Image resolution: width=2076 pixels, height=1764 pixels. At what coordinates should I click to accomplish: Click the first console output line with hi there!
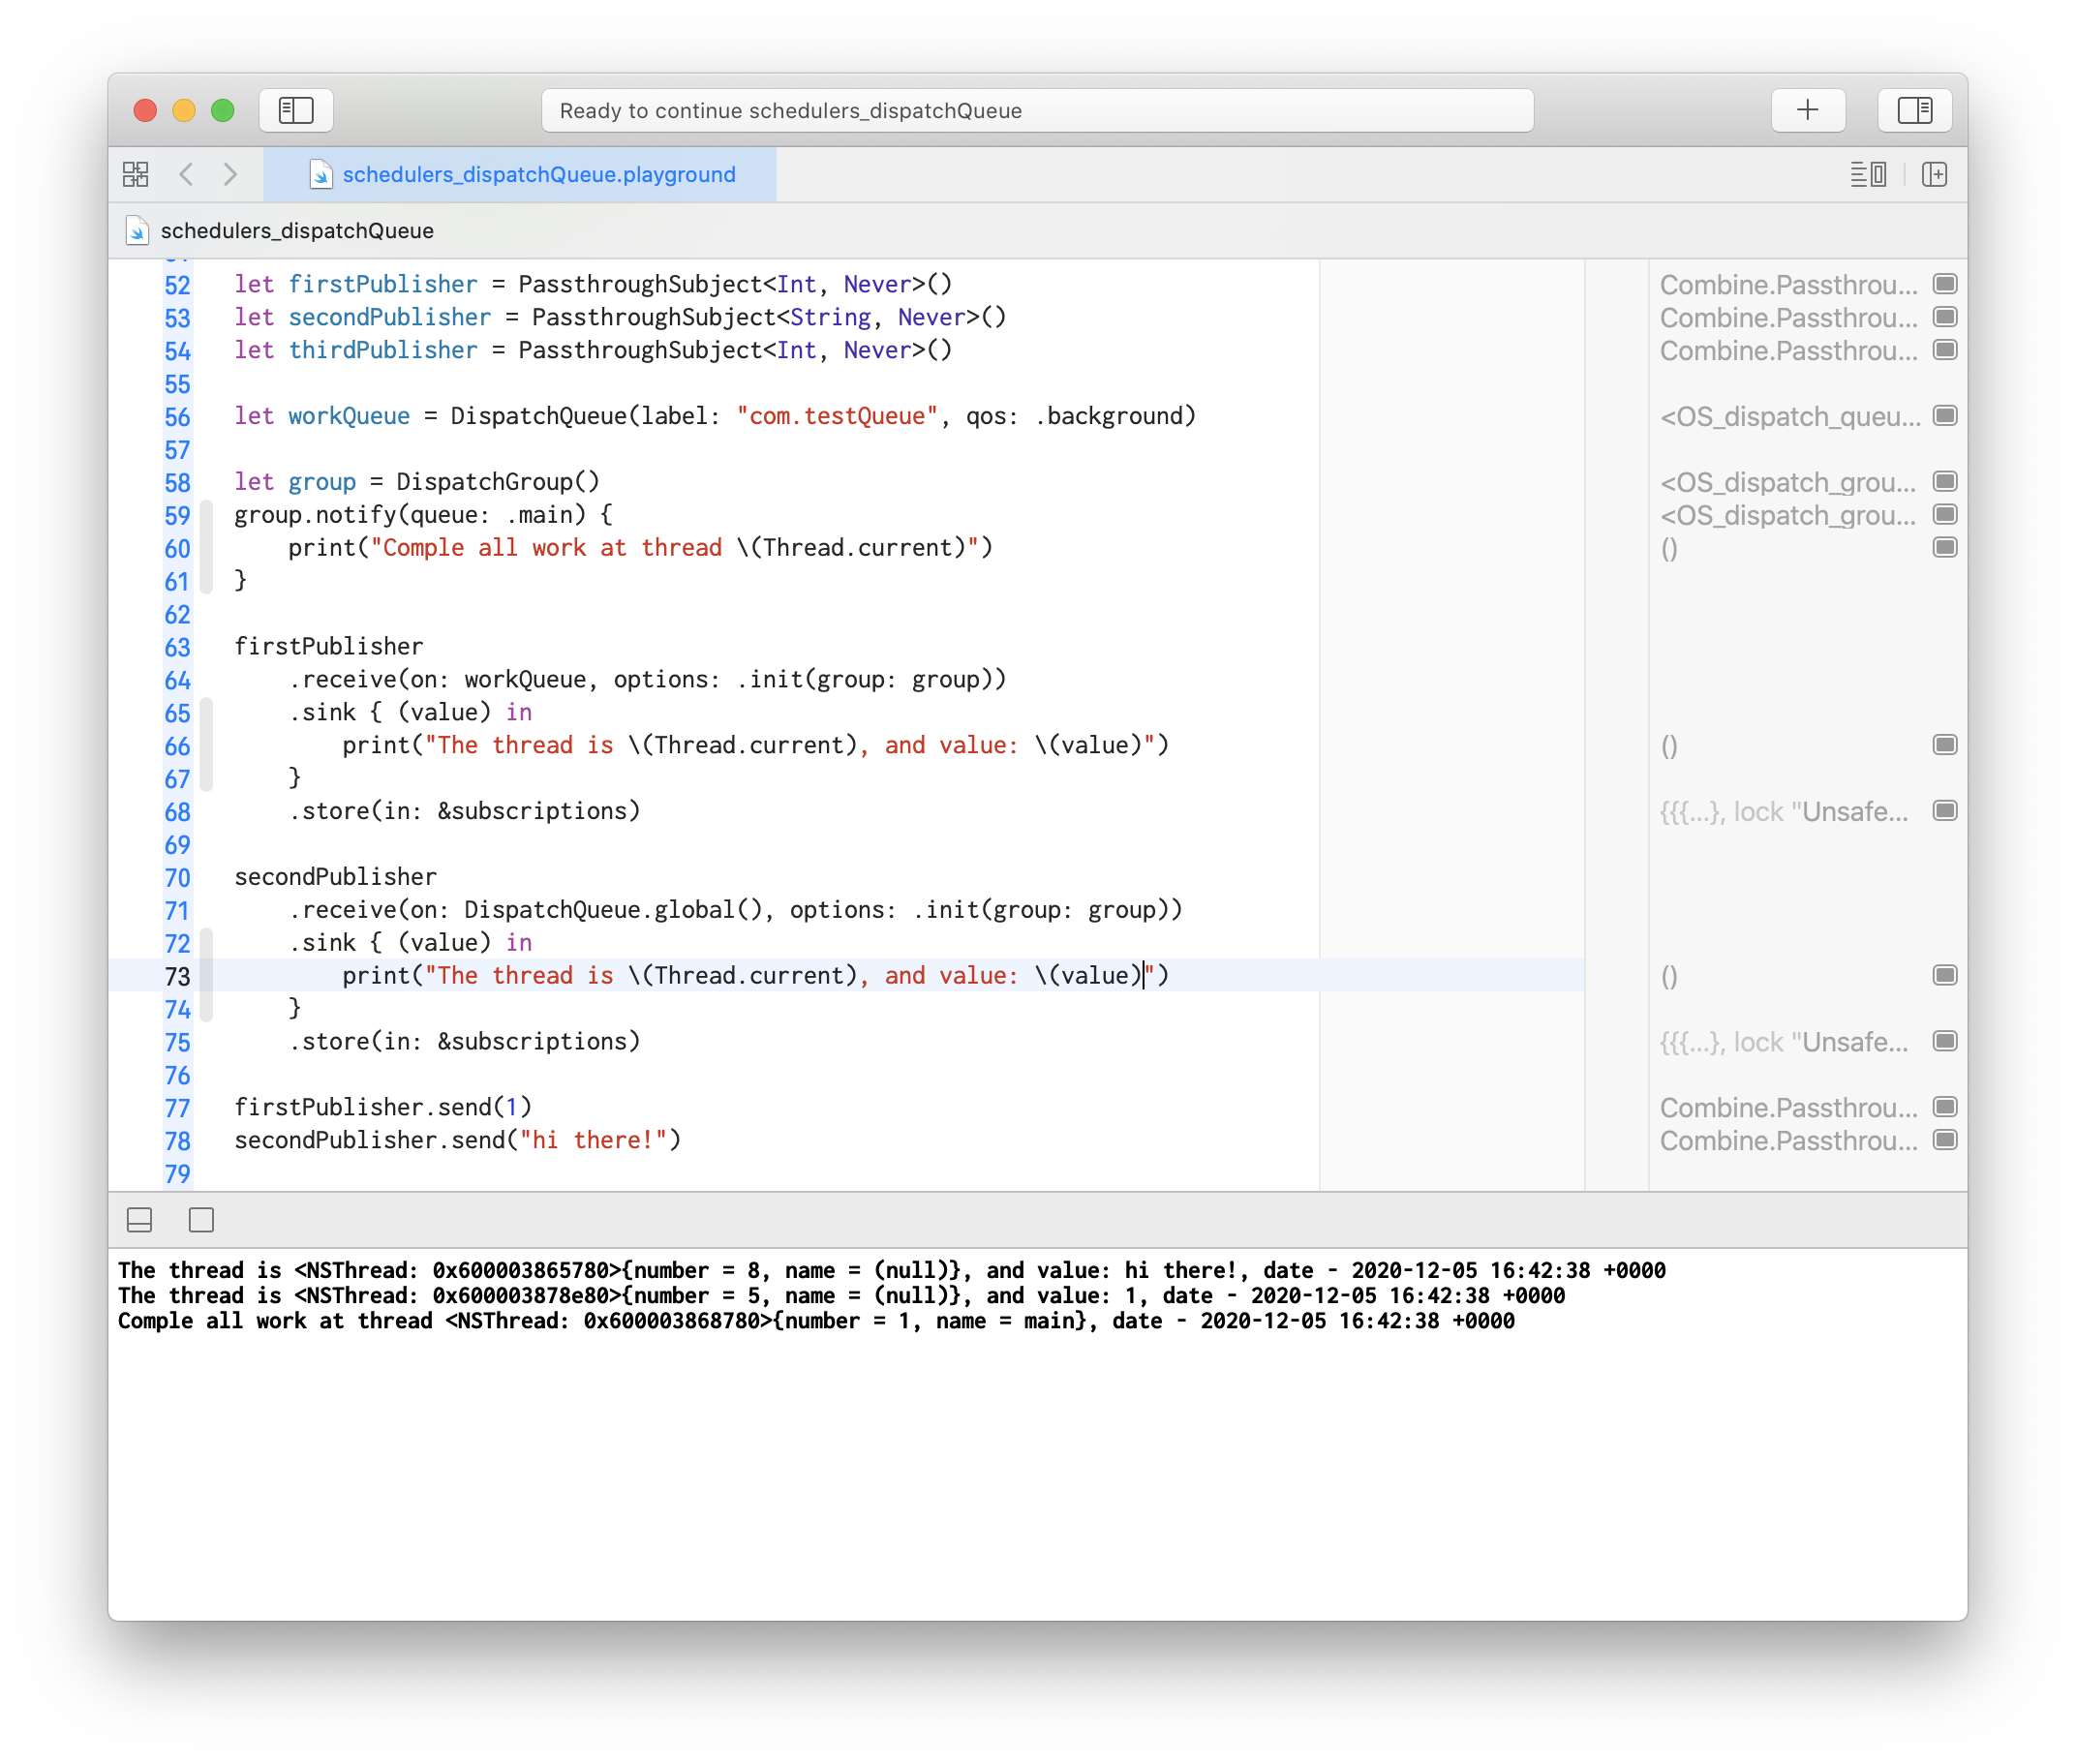point(891,1270)
